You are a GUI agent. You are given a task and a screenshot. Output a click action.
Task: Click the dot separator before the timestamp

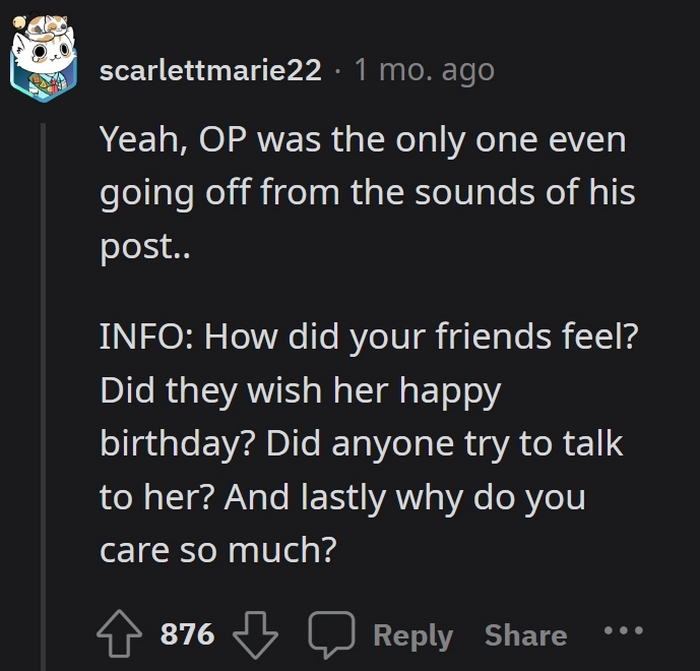[x=338, y=70]
